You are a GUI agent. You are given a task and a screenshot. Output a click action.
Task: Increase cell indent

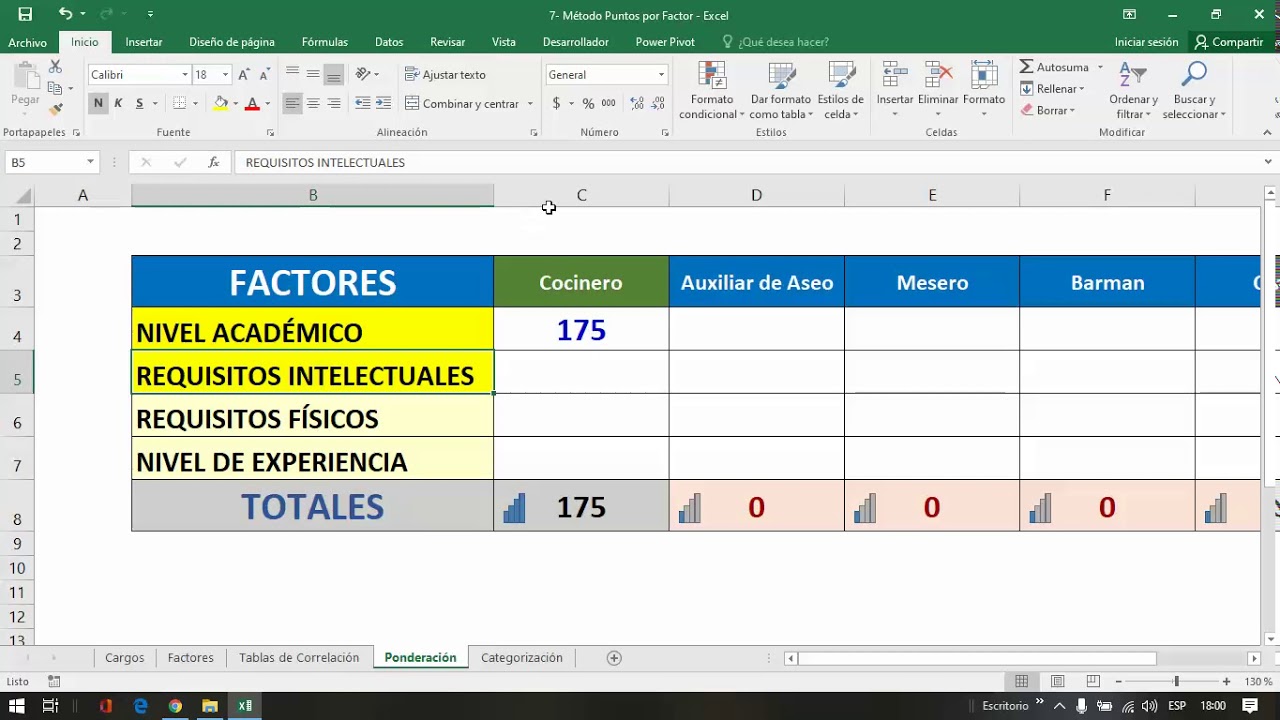384,103
